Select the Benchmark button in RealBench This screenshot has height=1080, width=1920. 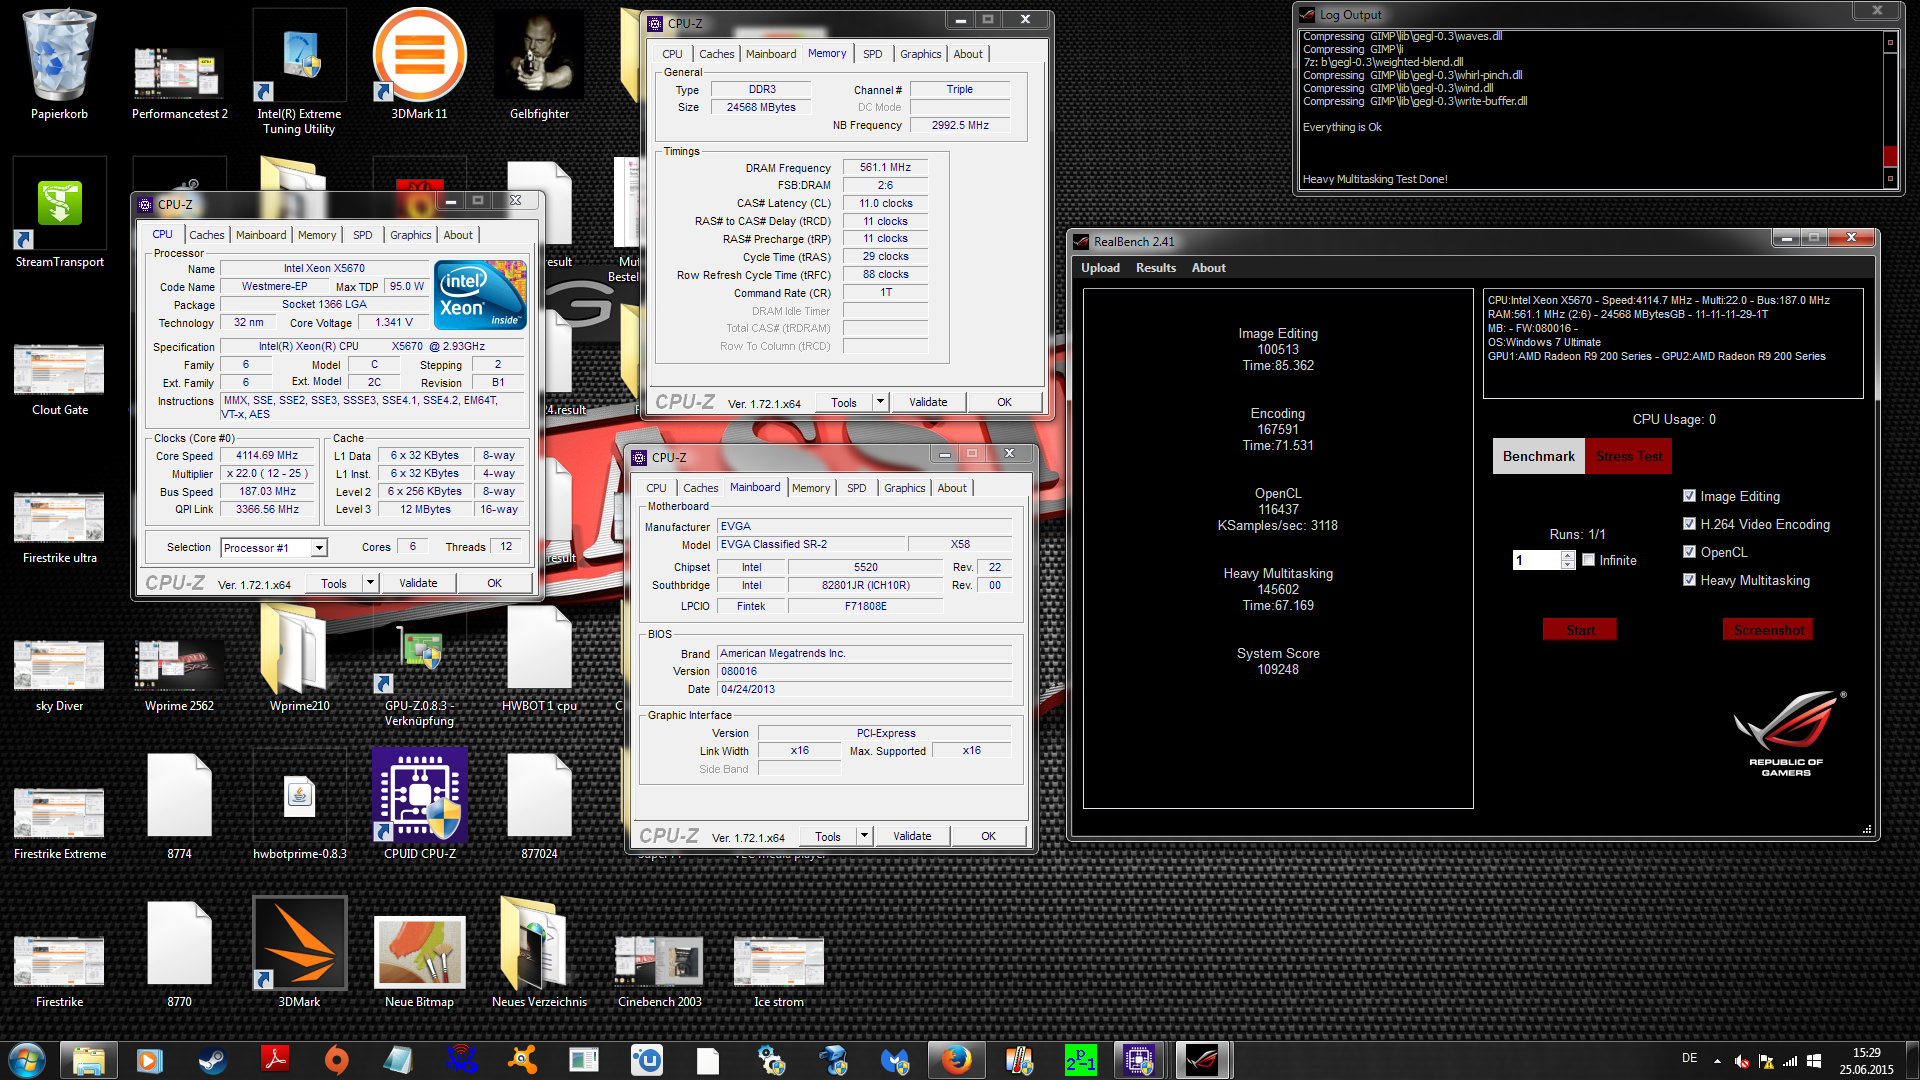point(1539,456)
